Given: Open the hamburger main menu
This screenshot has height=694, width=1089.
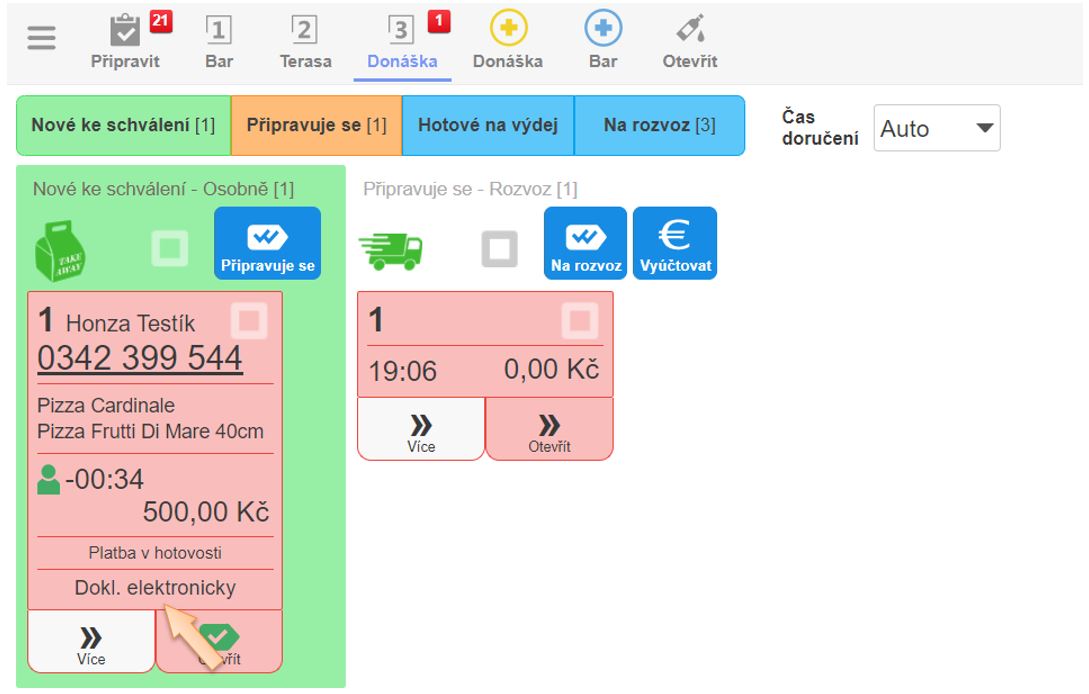Looking at the screenshot, I should [41, 40].
